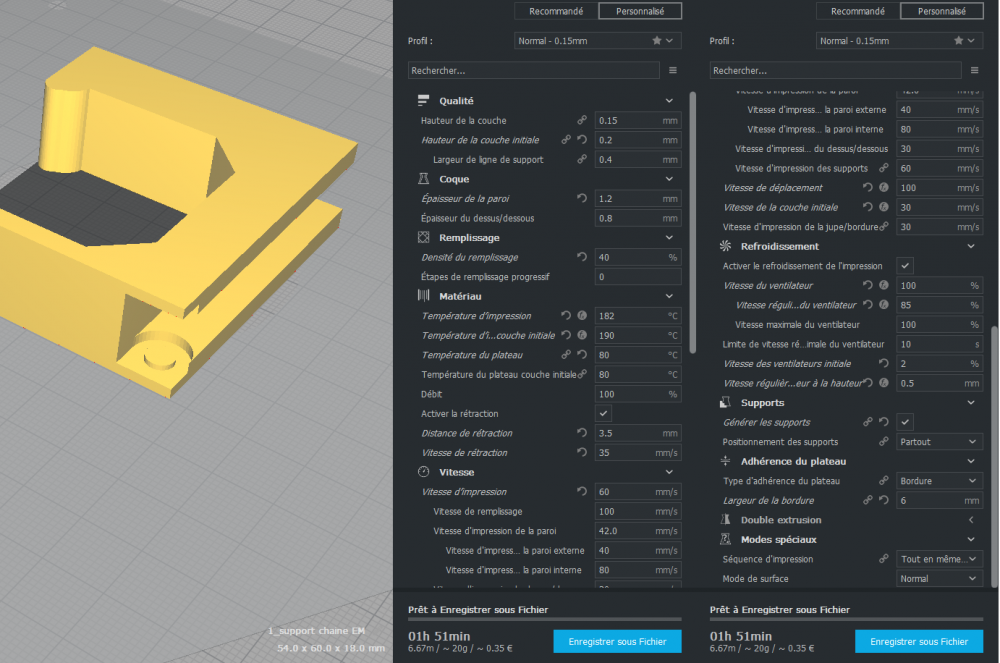The image size is (1000, 663).
Task: Switch to Recommandé tab in left panel
Action: point(556,11)
